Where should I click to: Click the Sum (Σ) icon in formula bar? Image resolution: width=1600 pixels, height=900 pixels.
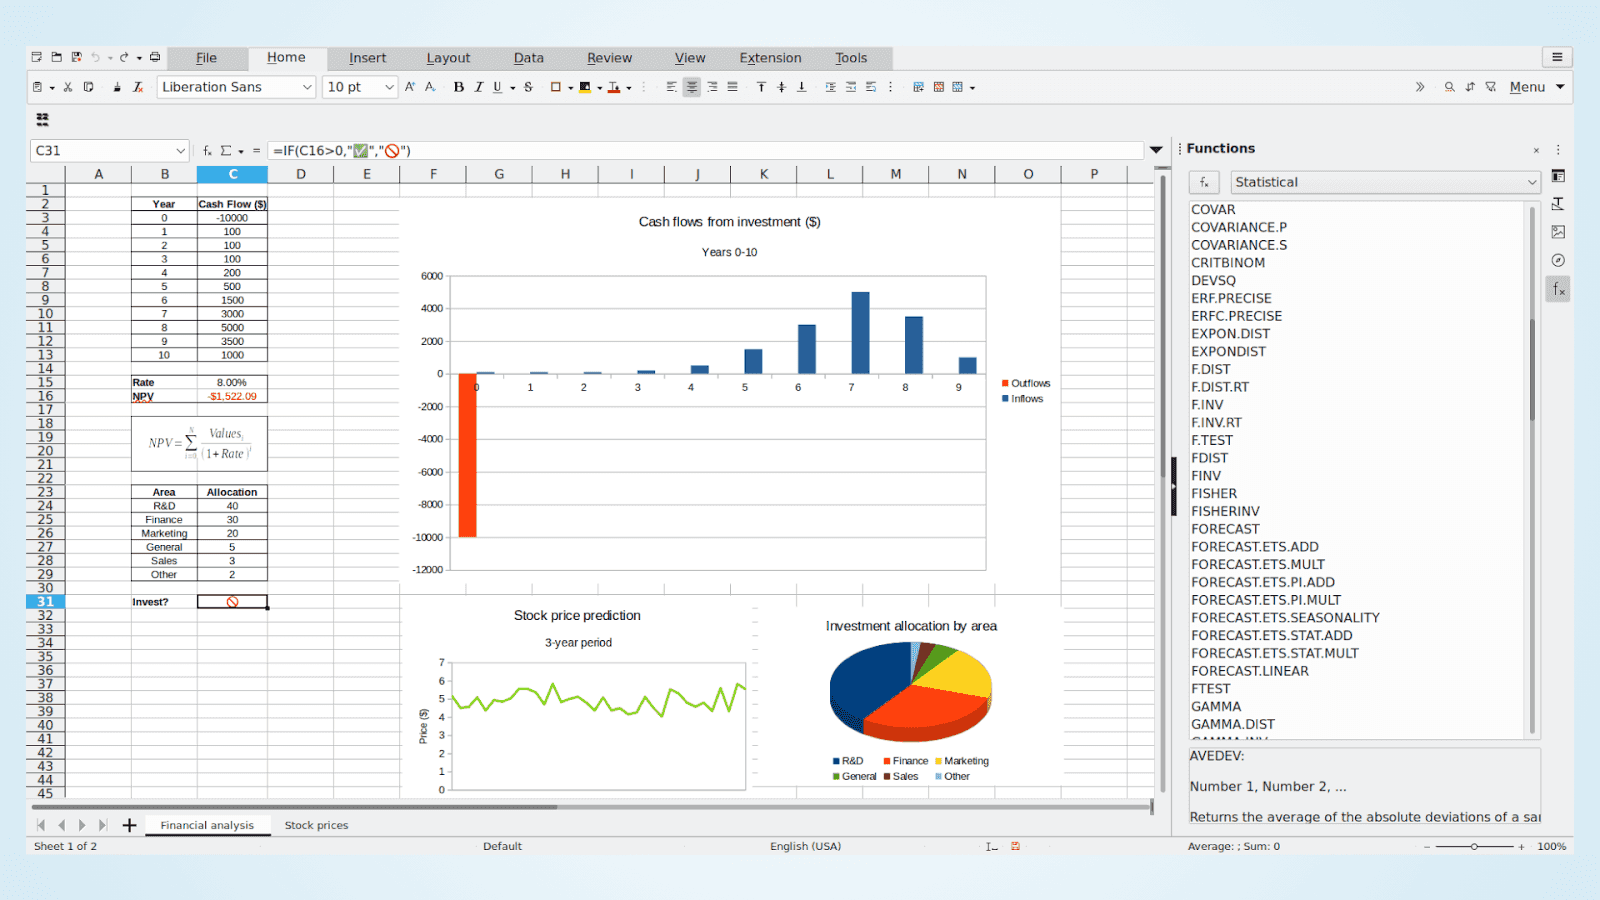tap(227, 150)
